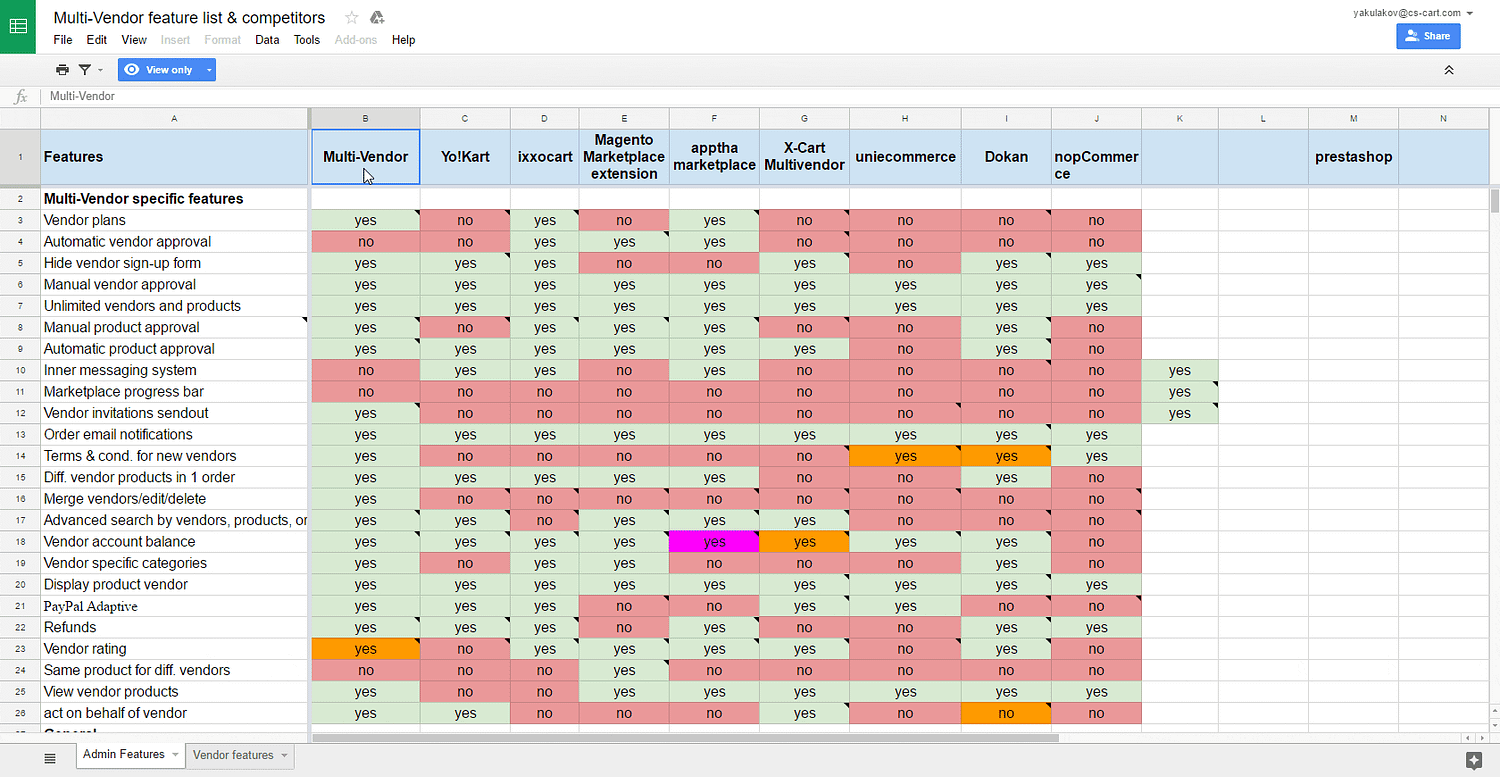Star the Multi-Vendor feature list document
Screen dimensions: 1500x777
351,18
